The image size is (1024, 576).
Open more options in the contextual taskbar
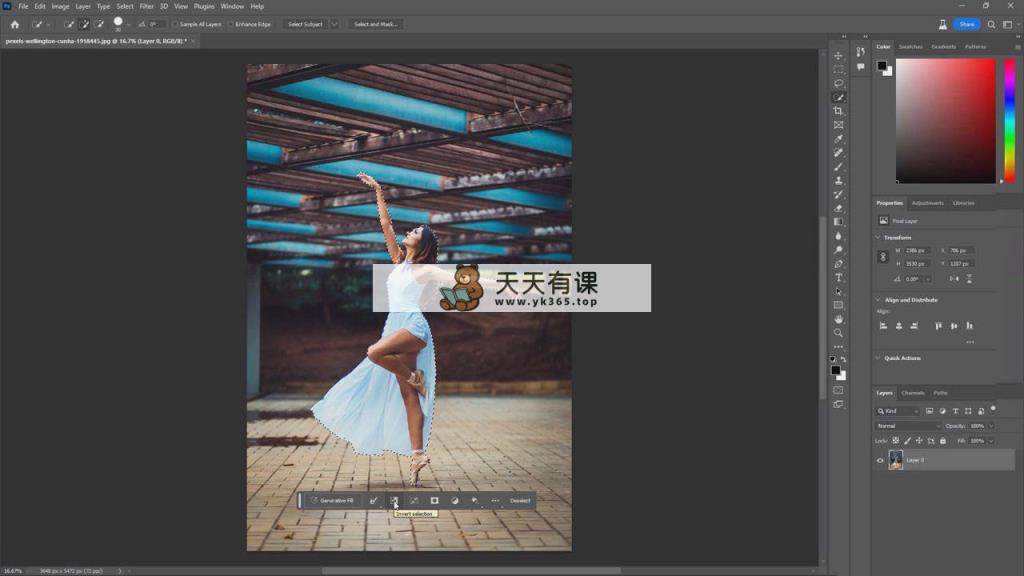(495, 500)
